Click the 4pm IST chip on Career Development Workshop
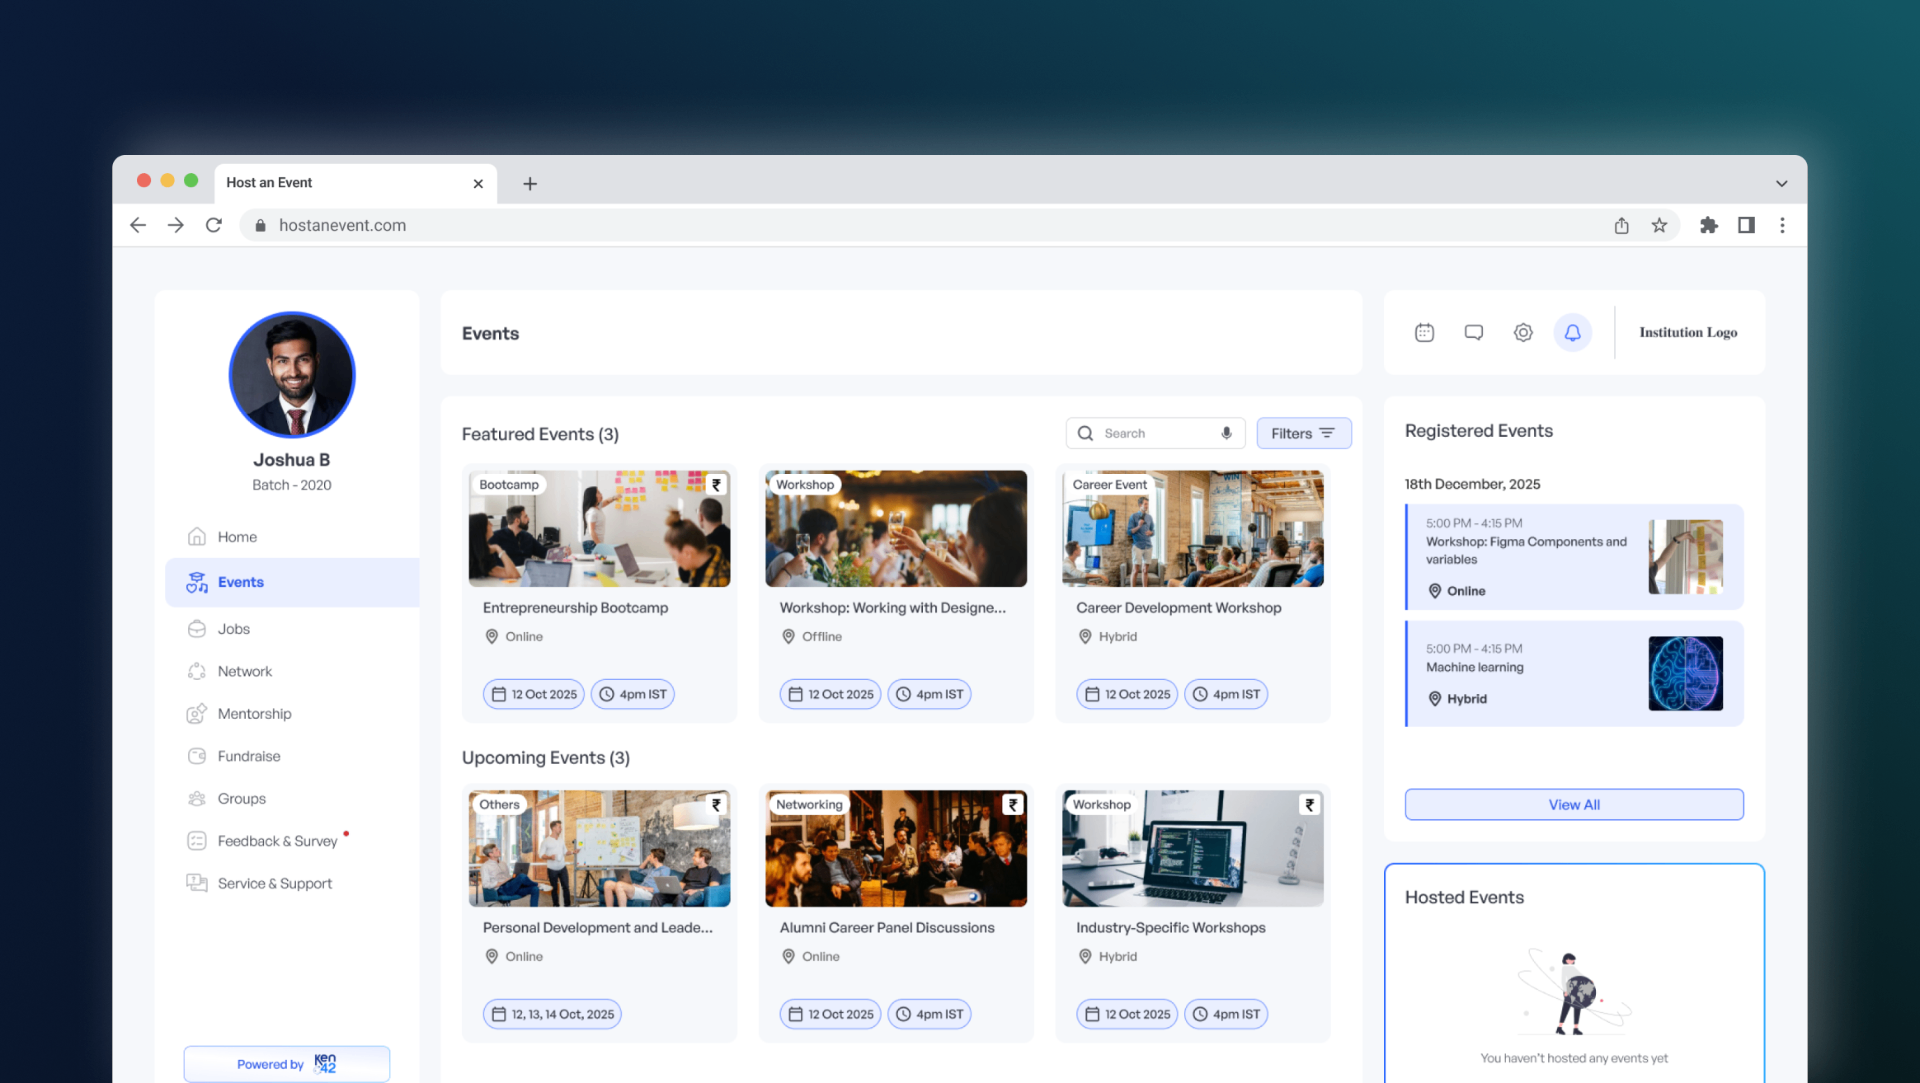The width and height of the screenshot is (1920, 1083). [1226, 694]
